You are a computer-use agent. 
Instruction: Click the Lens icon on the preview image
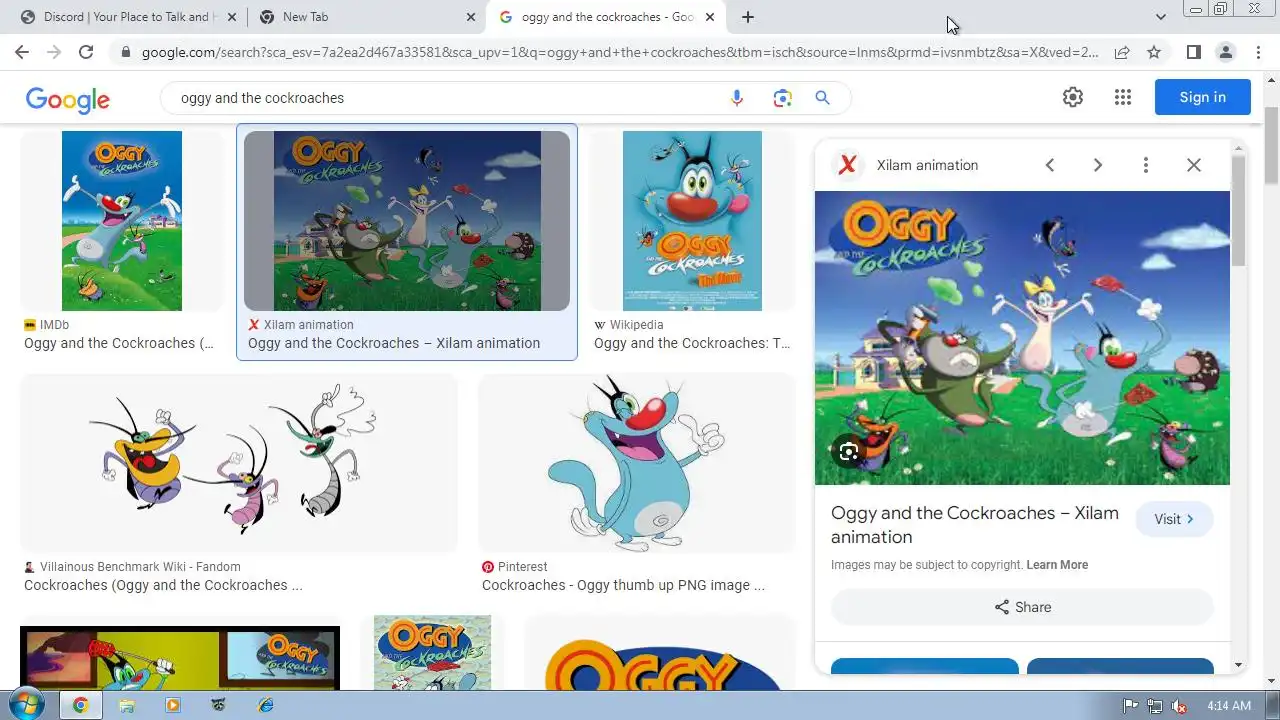849,452
